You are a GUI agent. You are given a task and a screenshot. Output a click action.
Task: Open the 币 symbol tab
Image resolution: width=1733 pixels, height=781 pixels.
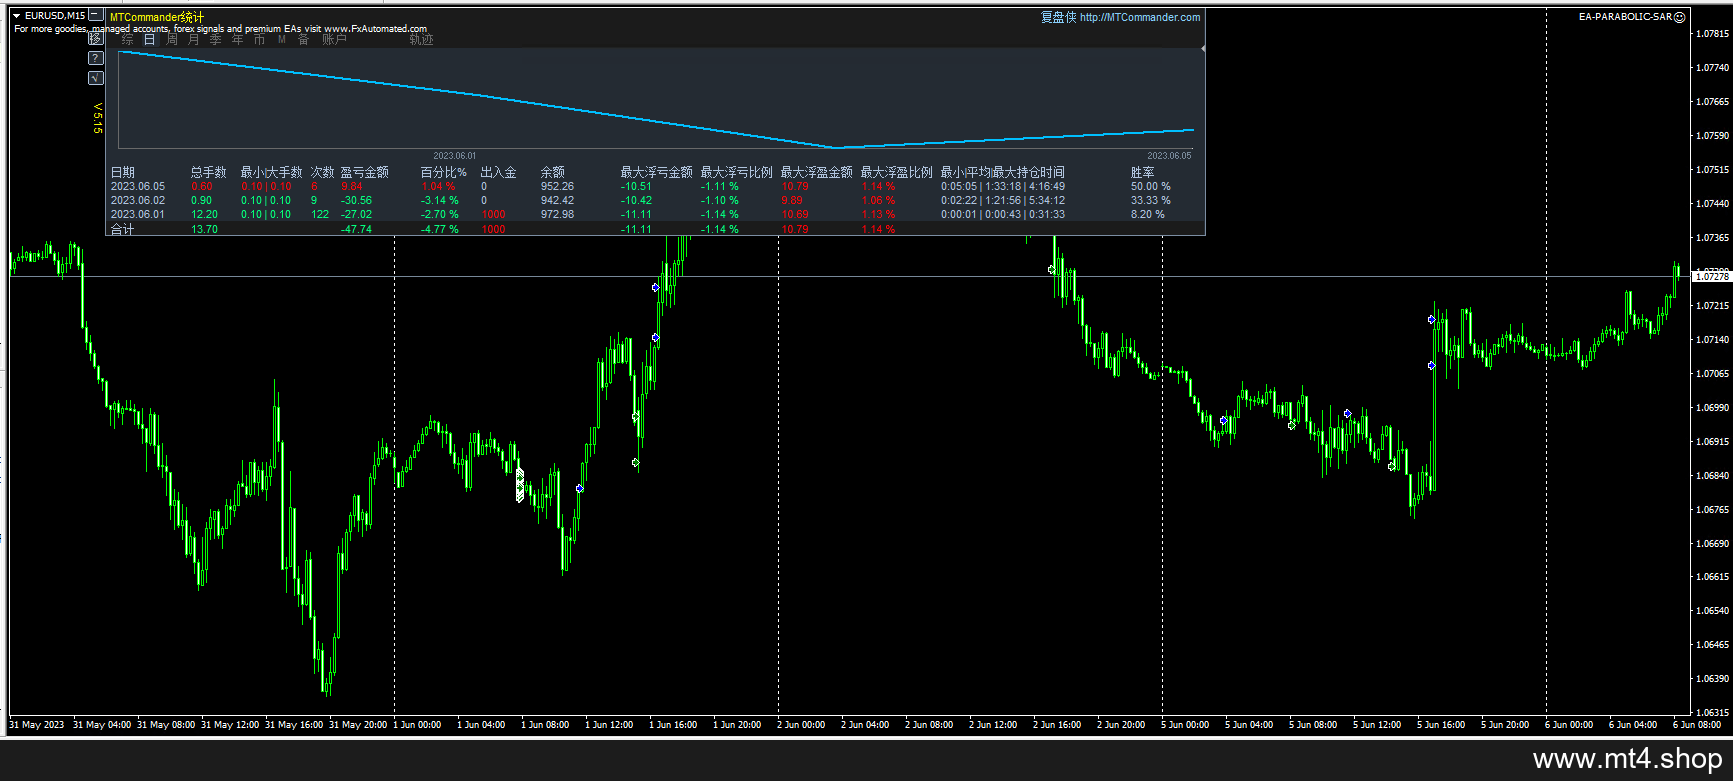(259, 39)
